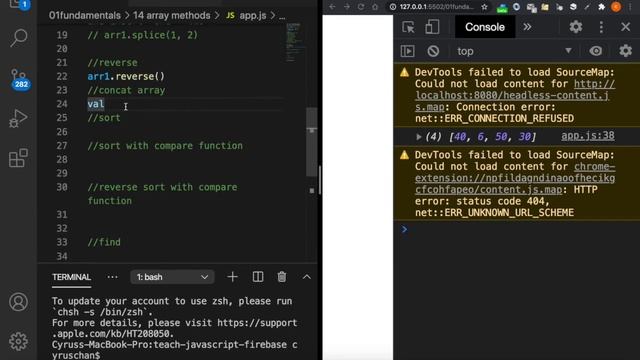Show more DevTools tabs chevron
640x360 pixels.
(x=527, y=27)
